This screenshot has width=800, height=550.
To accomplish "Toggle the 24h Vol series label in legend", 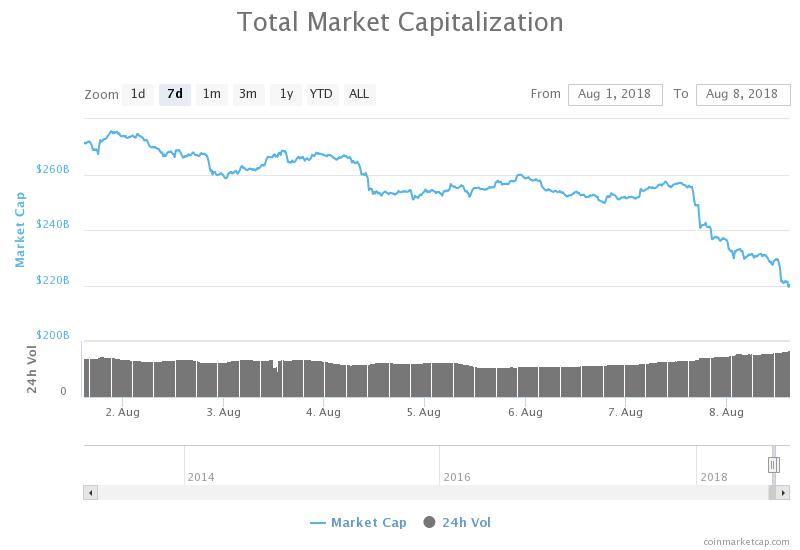I will click(x=466, y=522).
